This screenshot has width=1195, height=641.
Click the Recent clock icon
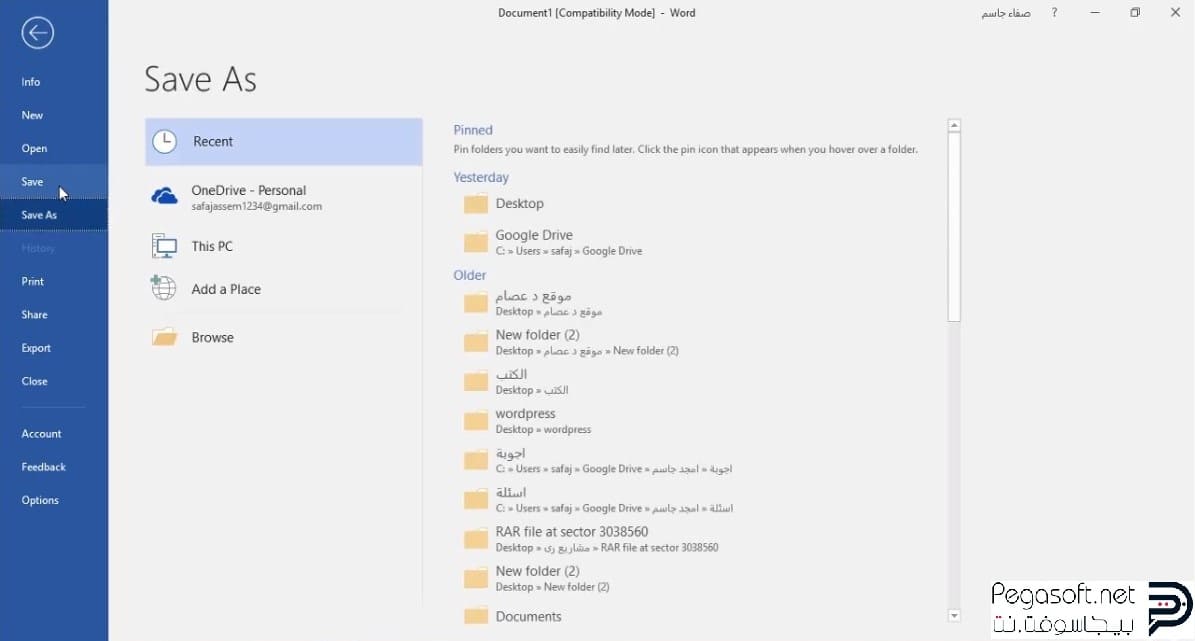coord(165,142)
